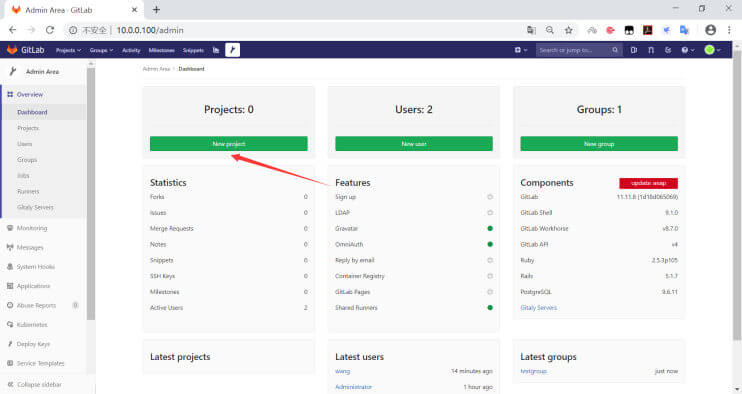This screenshot has height=394, width=742.
Task: Click the Messages sidebar icon
Action: pyautogui.click(x=10, y=247)
